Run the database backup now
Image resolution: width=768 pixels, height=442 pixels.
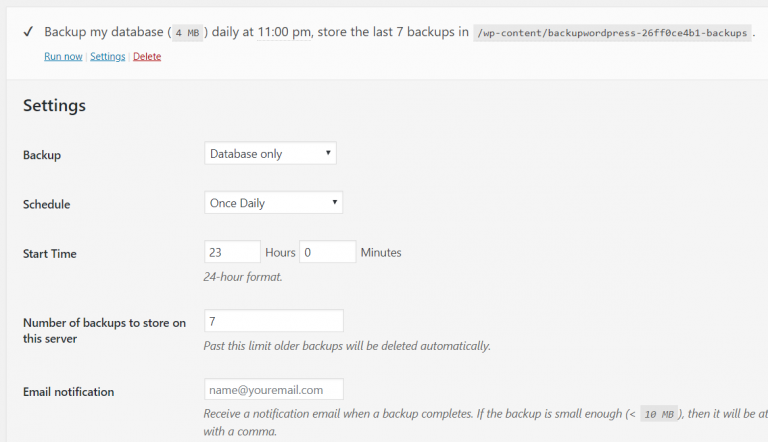[63, 56]
